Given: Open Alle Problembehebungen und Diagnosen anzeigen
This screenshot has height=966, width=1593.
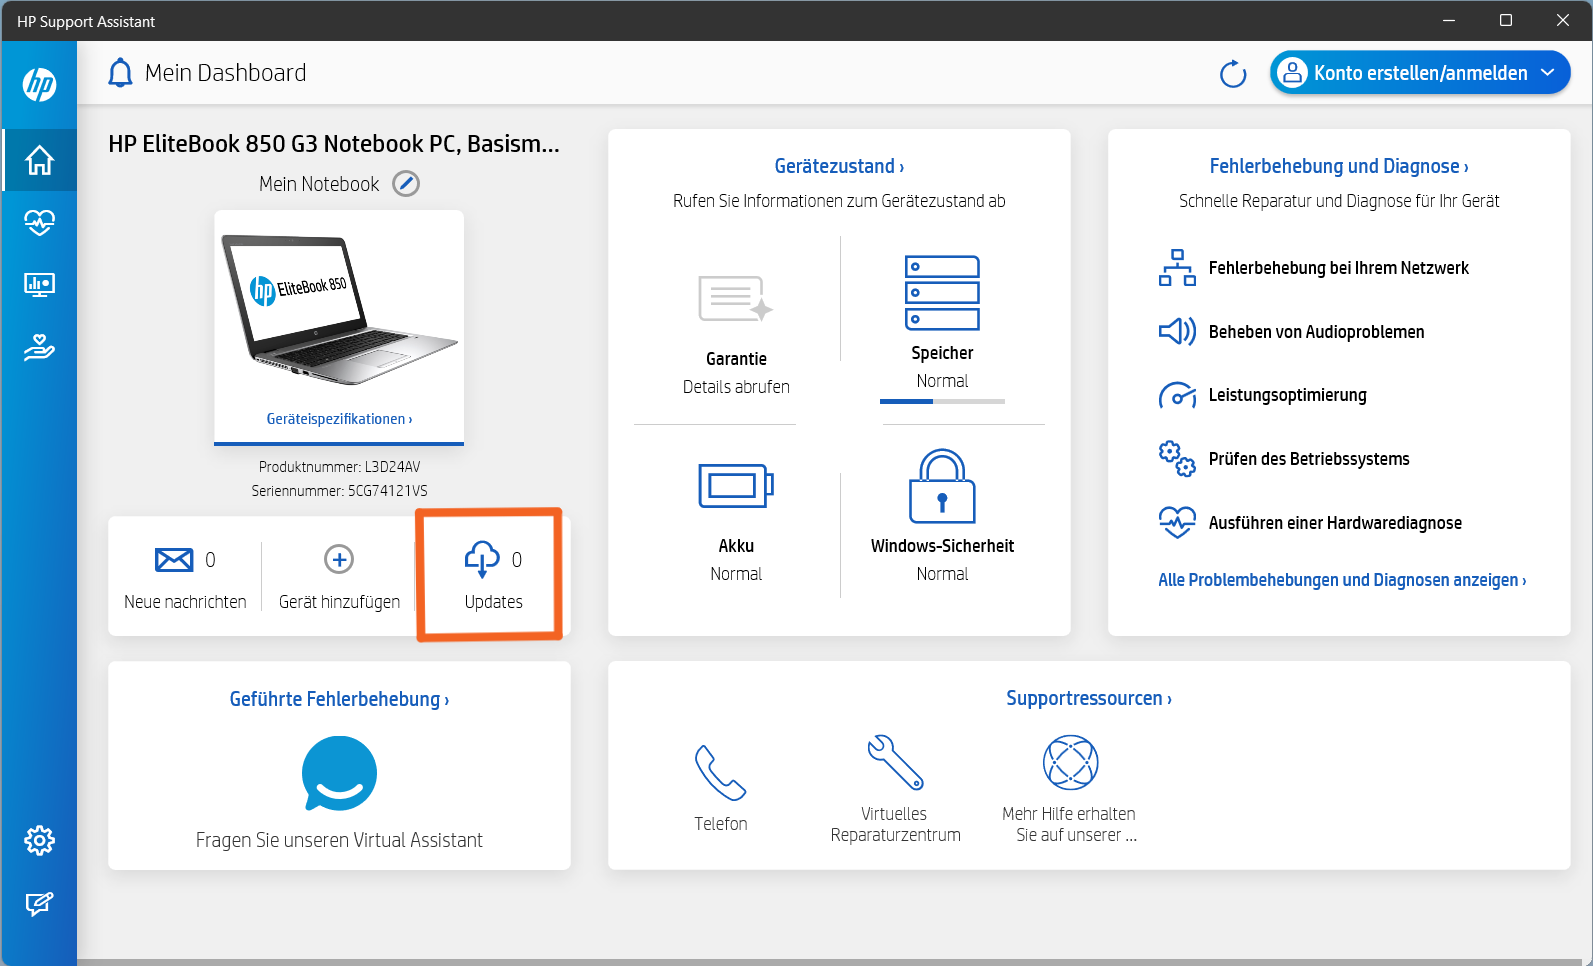Looking at the screenshot, I should pyautogui.click(x=1341, y=580).
